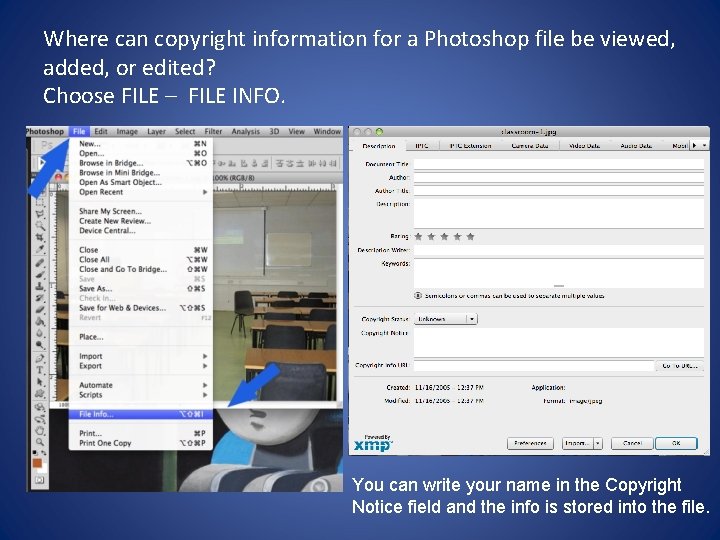This screenshot has height=540, width=720.
Task: Click the Document Title field
Action: pos(559,164)
